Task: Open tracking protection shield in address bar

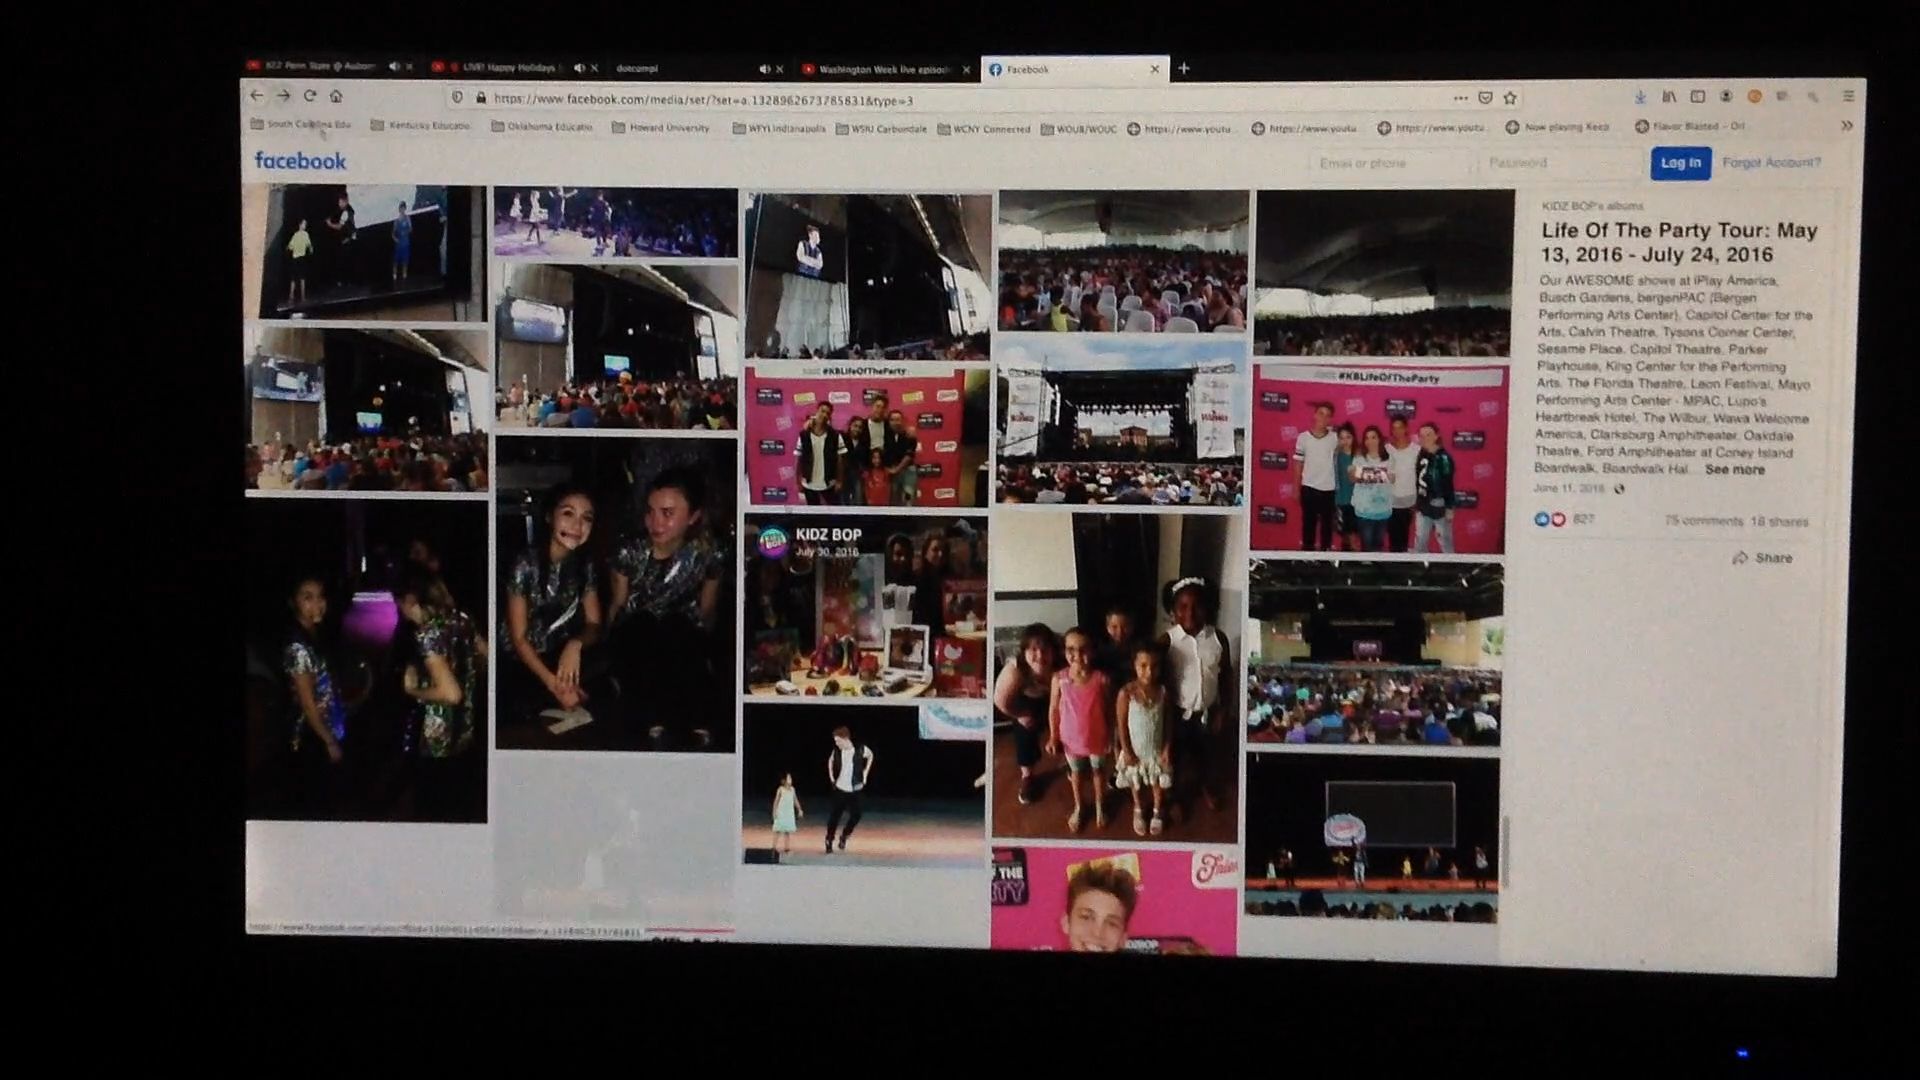Action: click(457, 98)
